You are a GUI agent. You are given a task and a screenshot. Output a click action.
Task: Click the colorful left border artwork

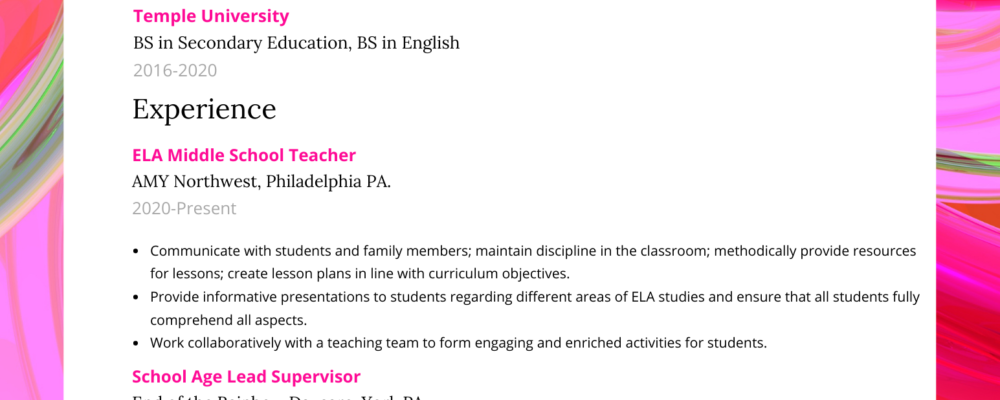(x=30, y=200)
